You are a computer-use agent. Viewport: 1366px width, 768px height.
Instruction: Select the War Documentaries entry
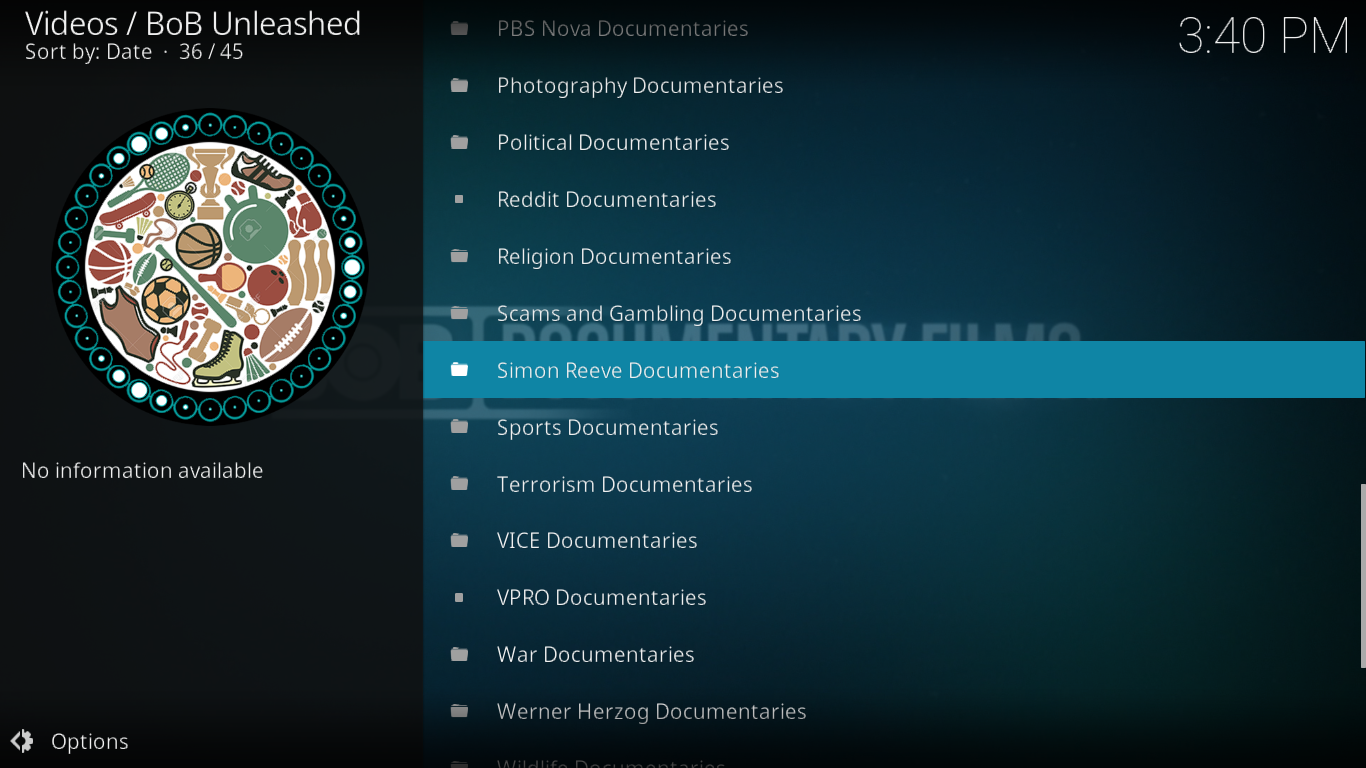595,655
